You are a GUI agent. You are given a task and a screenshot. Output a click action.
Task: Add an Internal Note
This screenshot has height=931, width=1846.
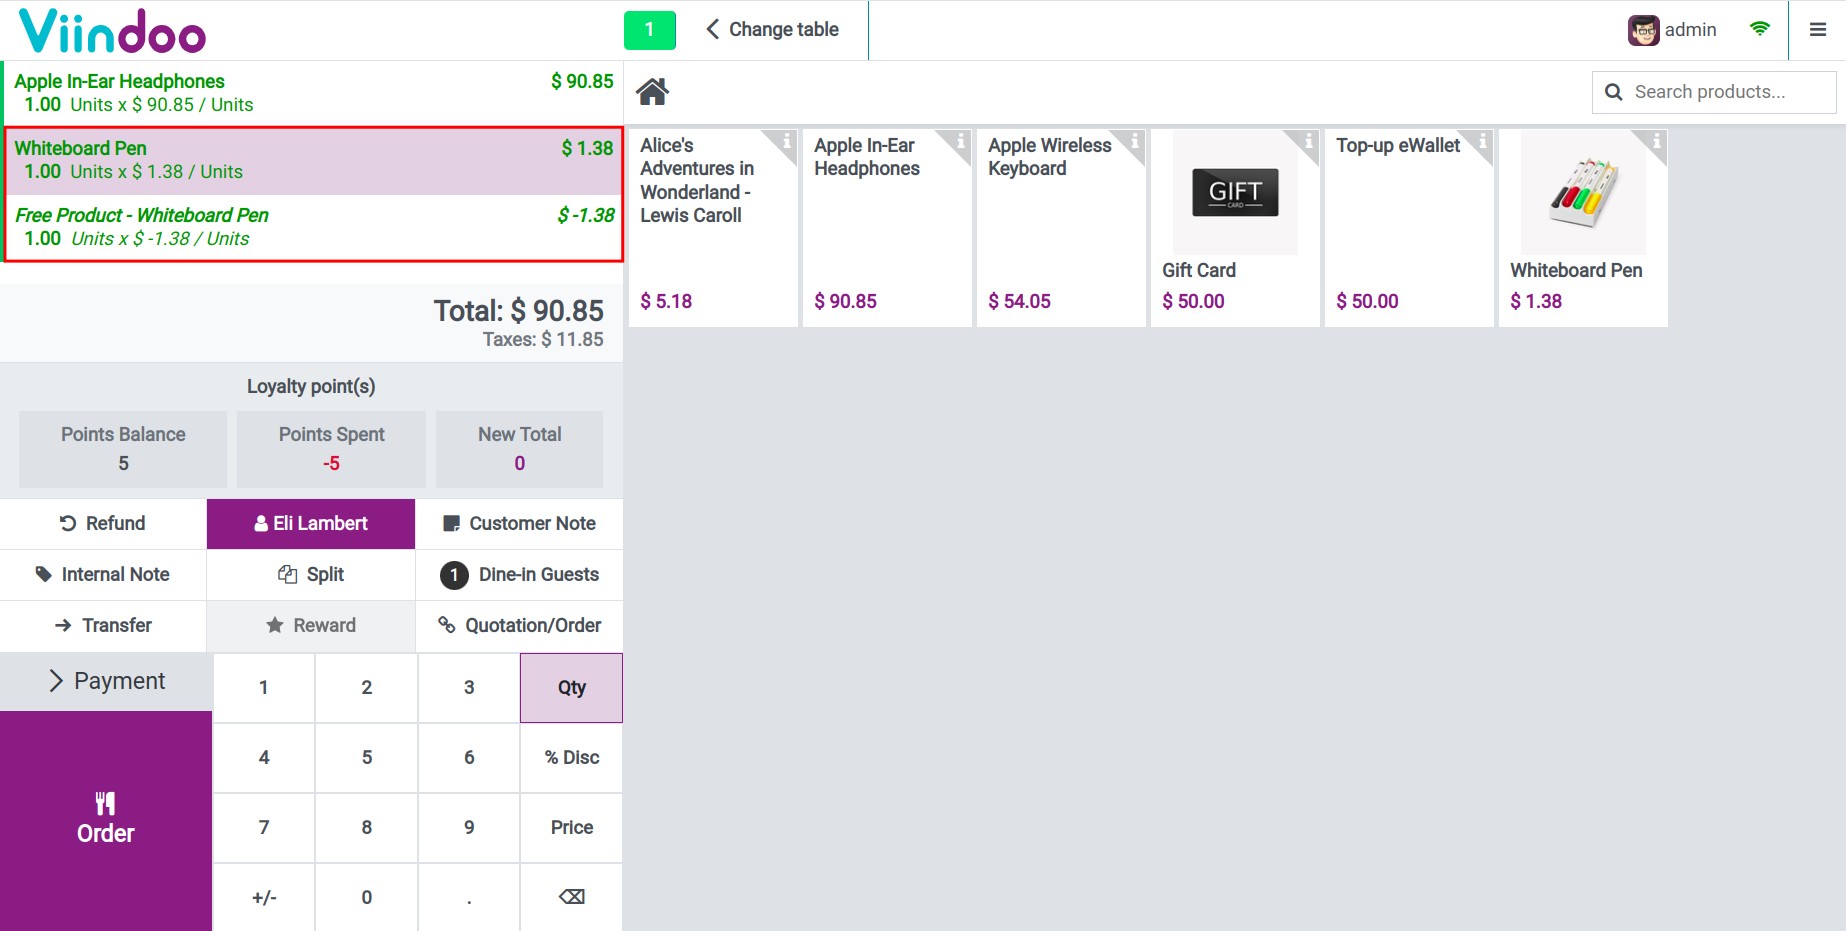[103, 575]
